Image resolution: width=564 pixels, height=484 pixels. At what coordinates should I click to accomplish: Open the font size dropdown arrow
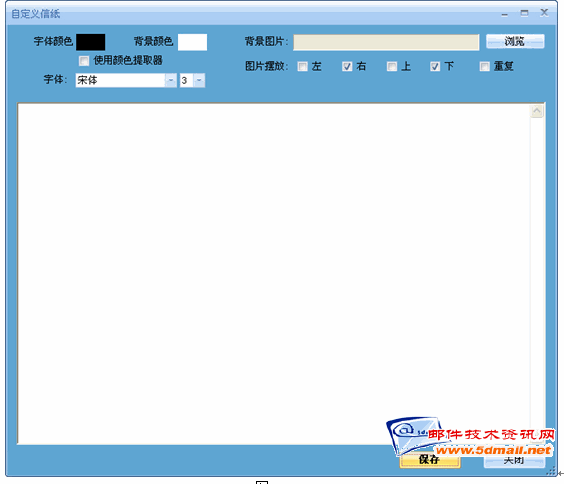[x=199, y=80]
